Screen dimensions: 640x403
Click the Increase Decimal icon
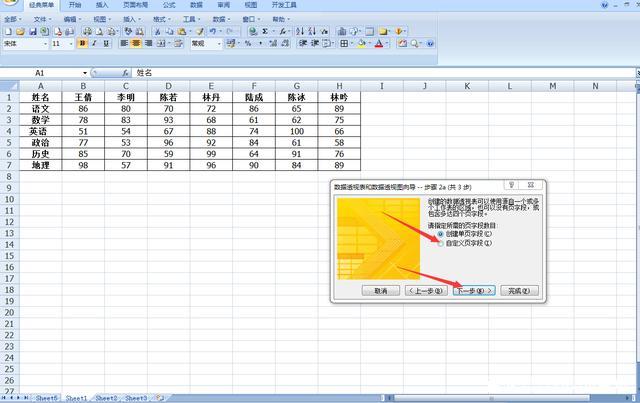coord(273,43)
